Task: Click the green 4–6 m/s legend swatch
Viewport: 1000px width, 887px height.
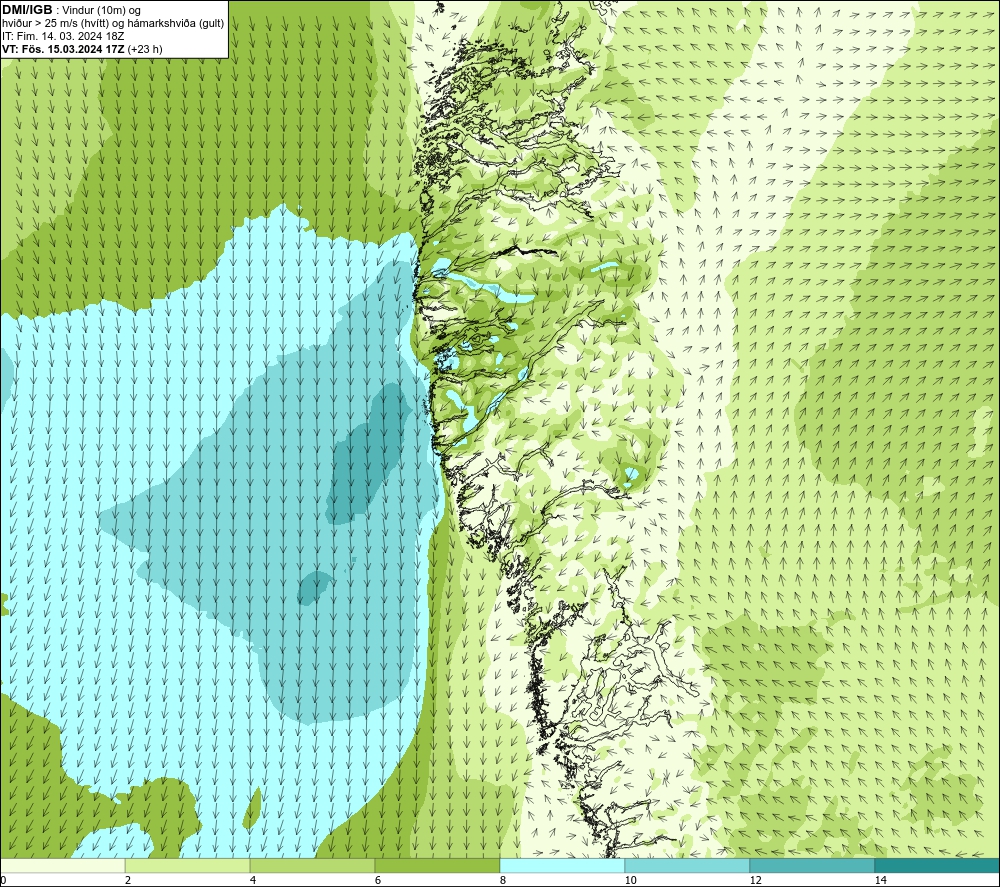Action: (312, 865)
